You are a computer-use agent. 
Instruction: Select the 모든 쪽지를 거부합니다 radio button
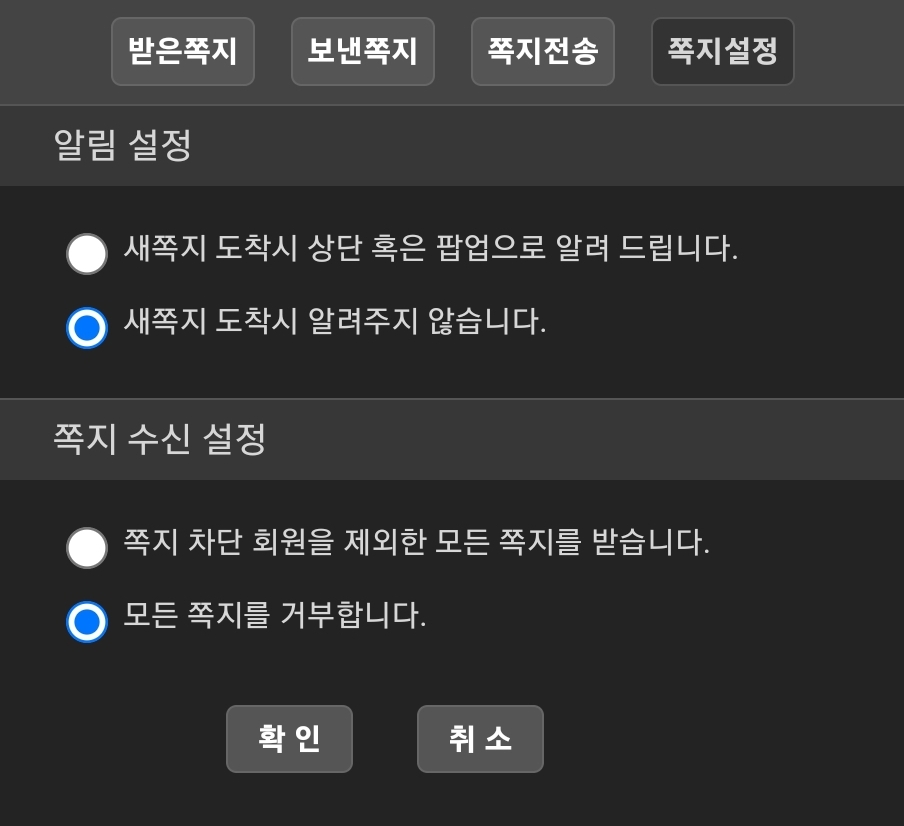[x=87, y=622]
